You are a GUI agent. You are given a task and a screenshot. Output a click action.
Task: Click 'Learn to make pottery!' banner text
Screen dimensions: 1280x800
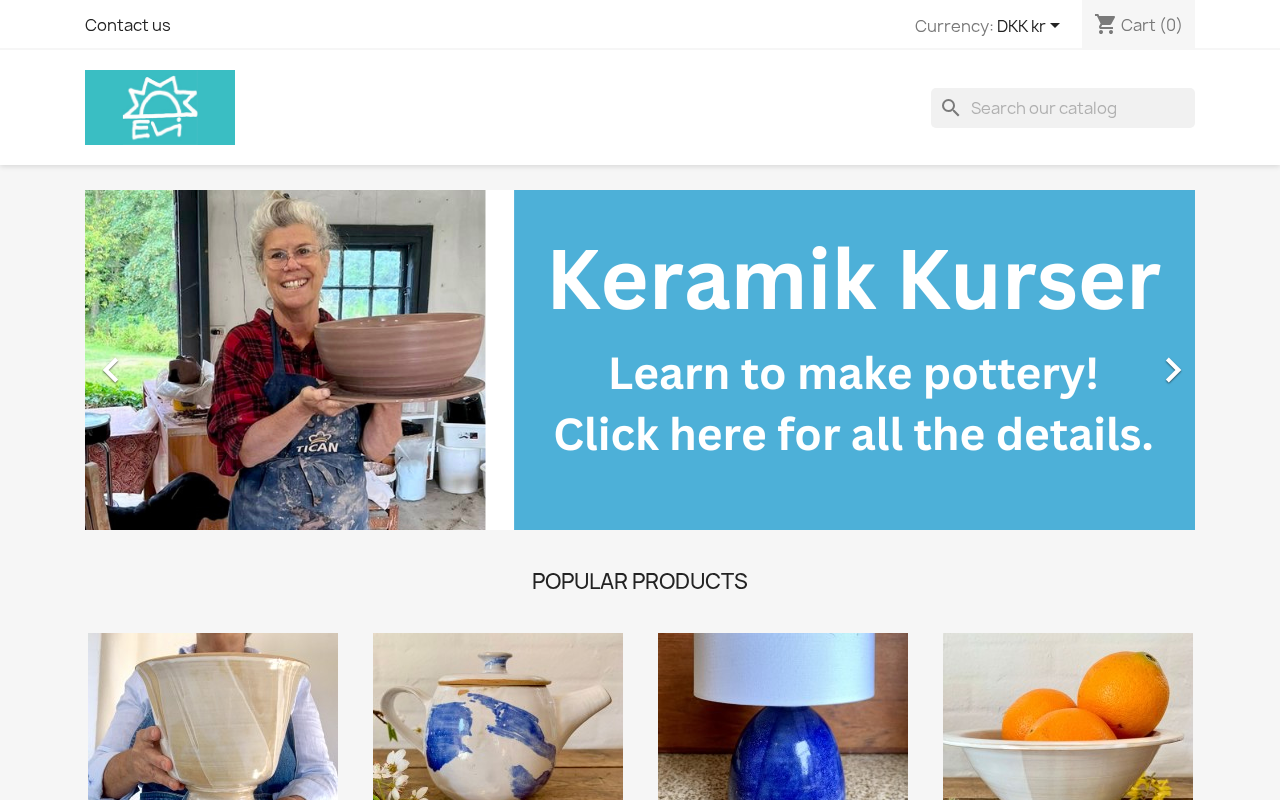coord(854,373)
